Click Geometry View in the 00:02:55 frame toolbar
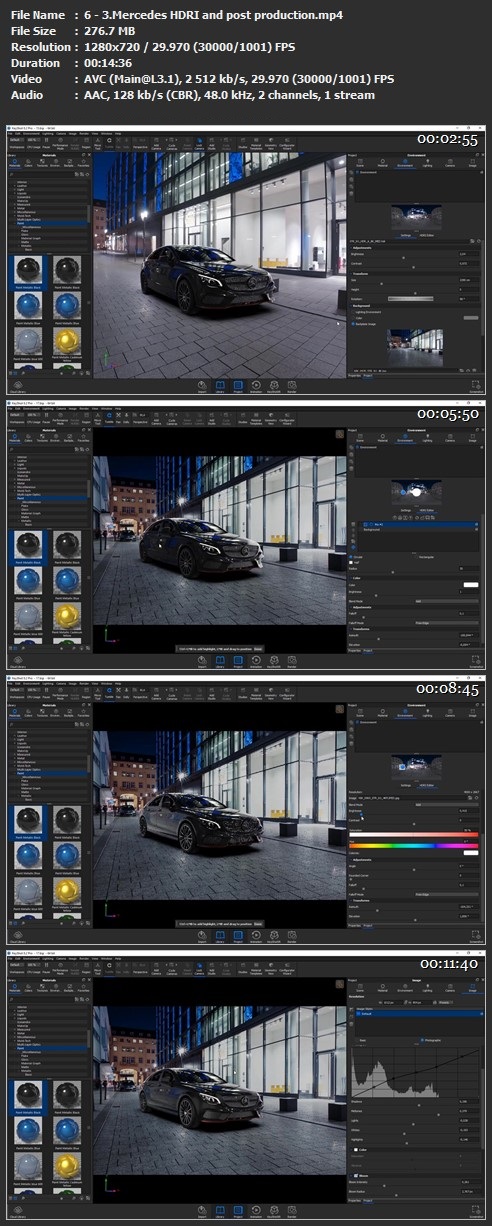The height and width of the screenshot is (1226, 492). pyautogui.click(x=271, y=143)
